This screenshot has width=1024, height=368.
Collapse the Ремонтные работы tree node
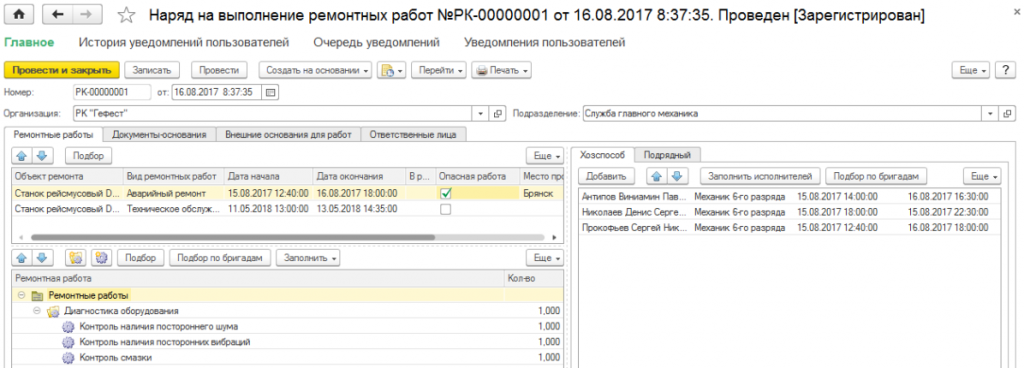click(22, 296)
